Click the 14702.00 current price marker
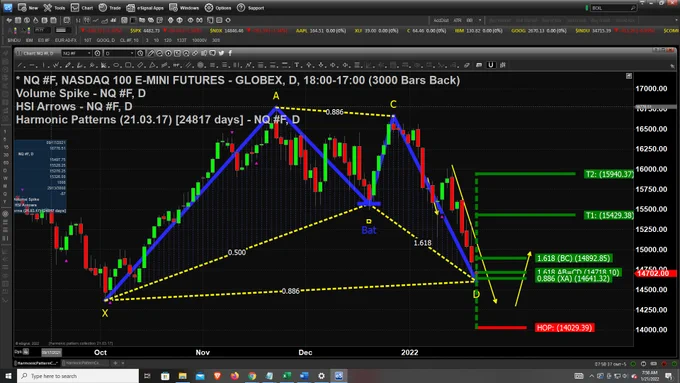The width and height of the screenshot is (680, 383). pyautogui.click(x=655, y=273)
